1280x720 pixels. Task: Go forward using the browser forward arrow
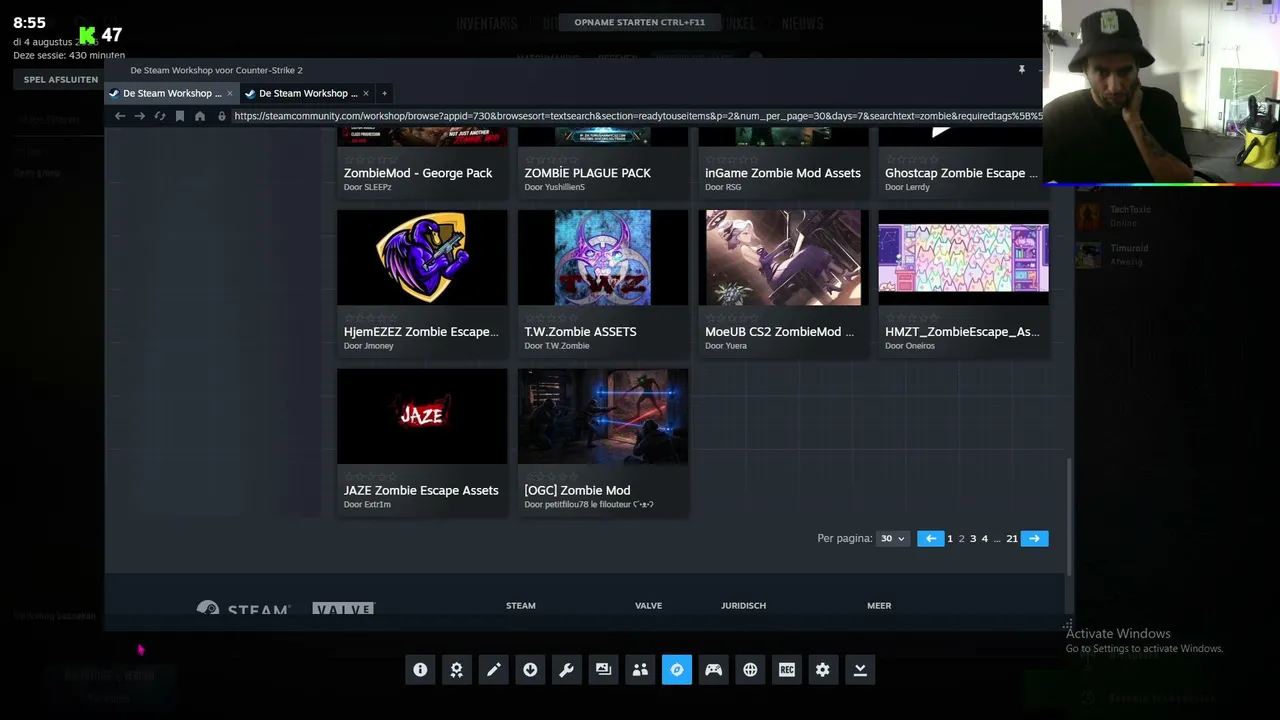[140, 116]
